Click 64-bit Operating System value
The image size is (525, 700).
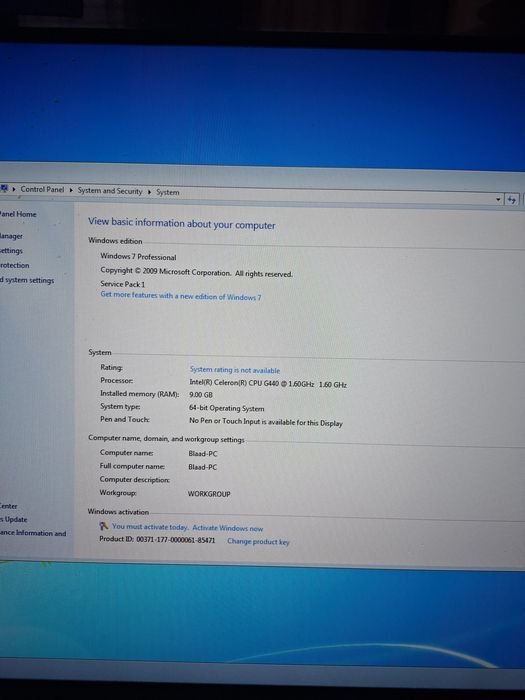click(x=227, y=408)
